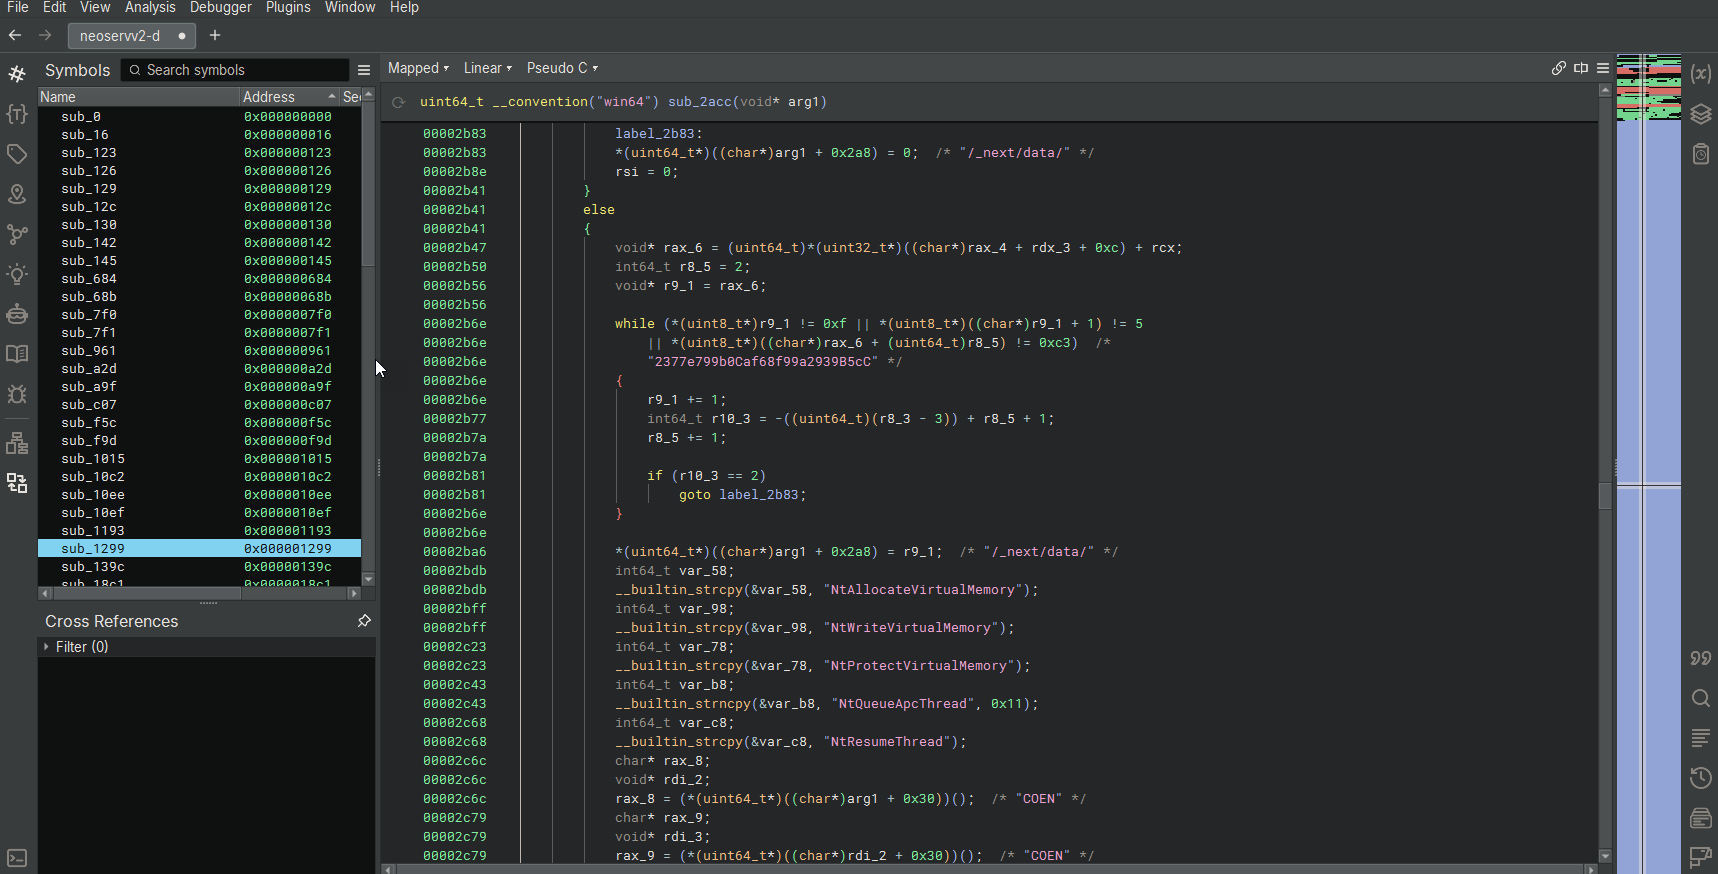The image size is (1718, 874).
Task: Open the Analysis menu
Action: pyautogui.click(x=150, y=7)
